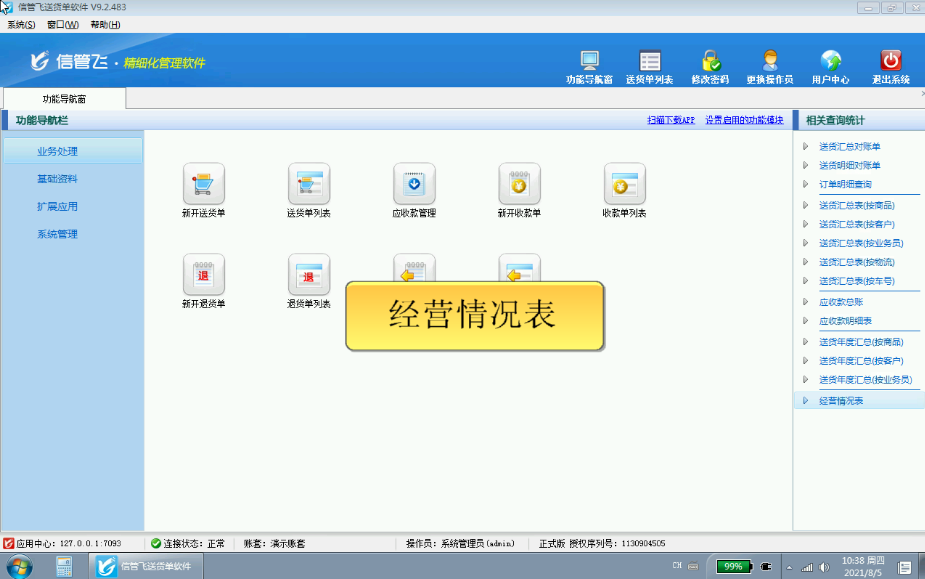
Task: Select the 功能导航窗 tab
Action: pos(65,98)
